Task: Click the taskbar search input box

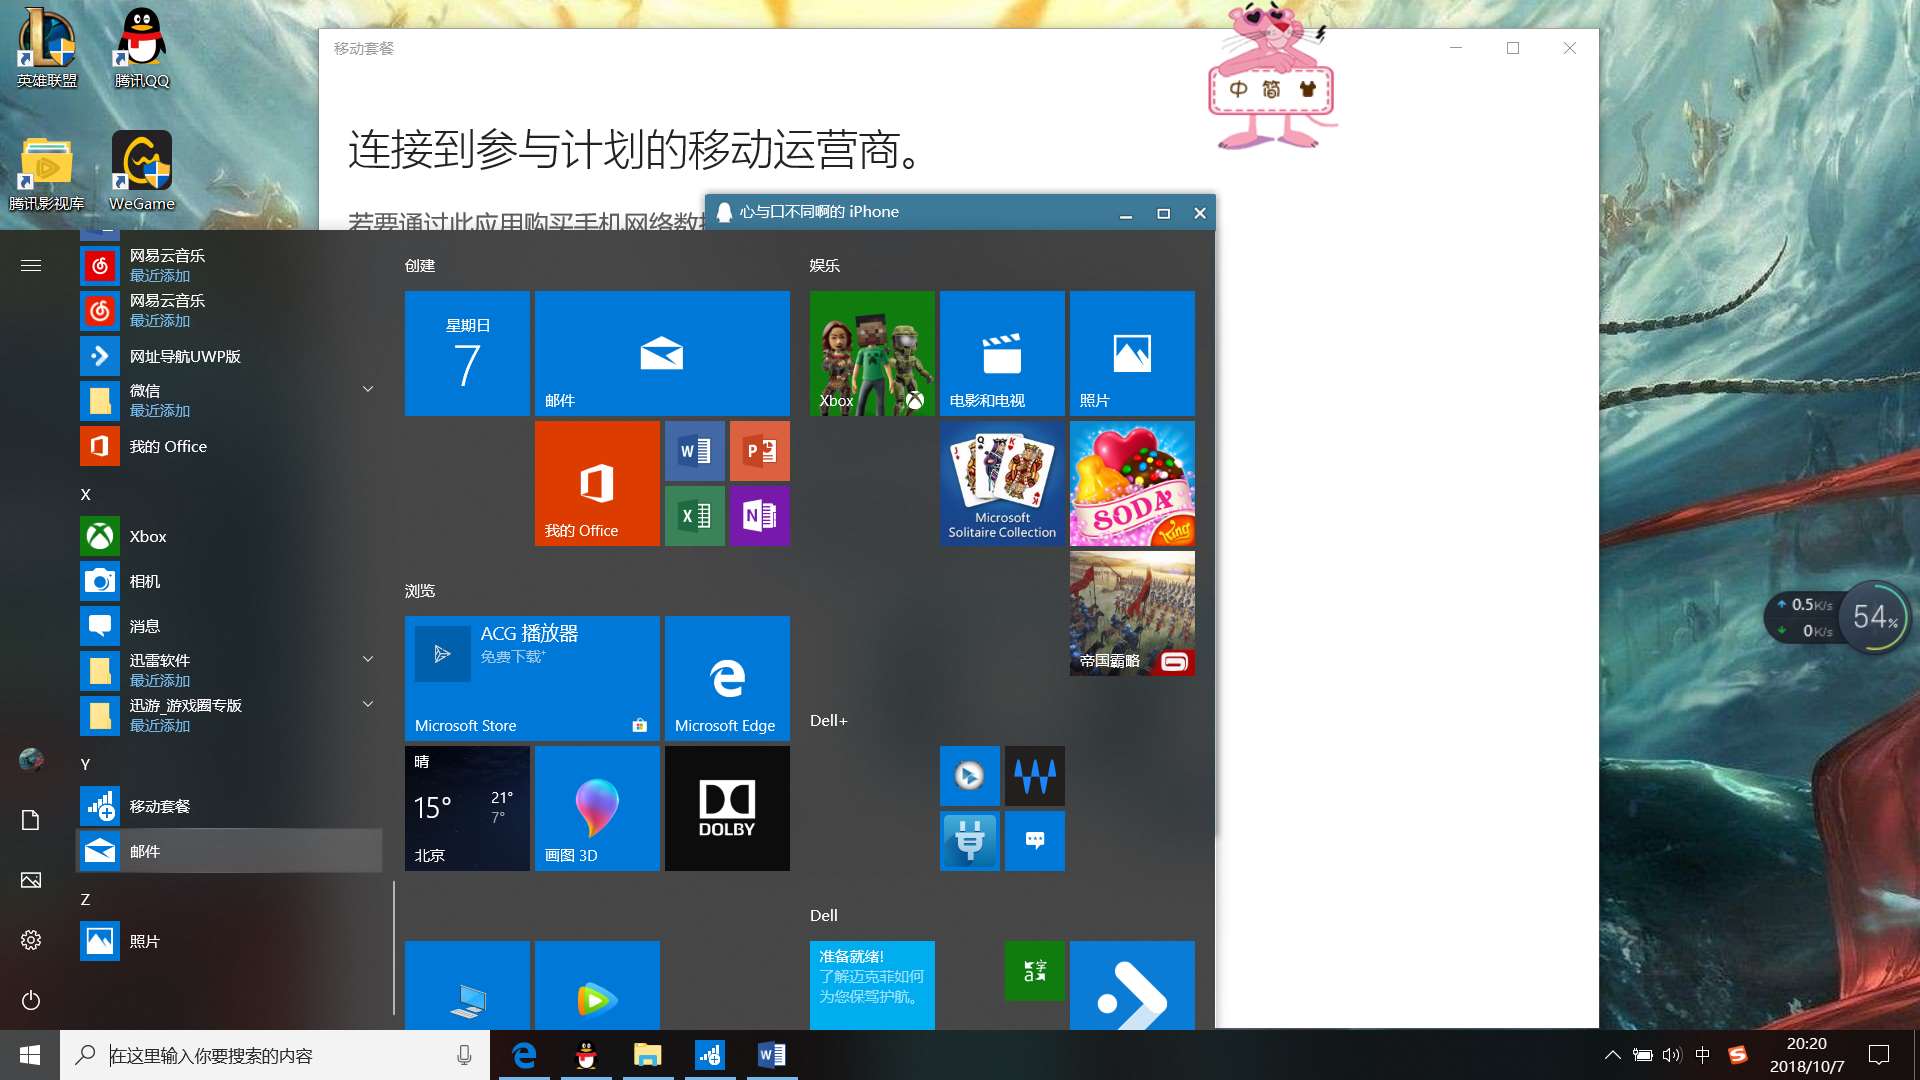Action: (275, 1055)
